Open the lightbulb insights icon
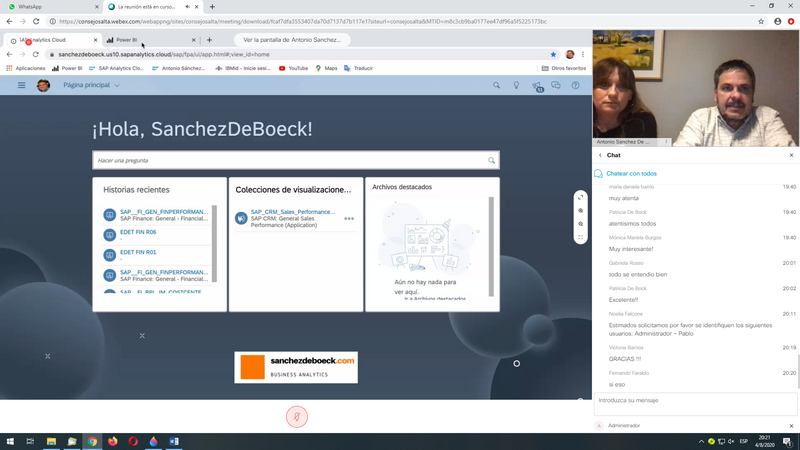Screen dimensions: 800x450 click(x=516, y=85)
